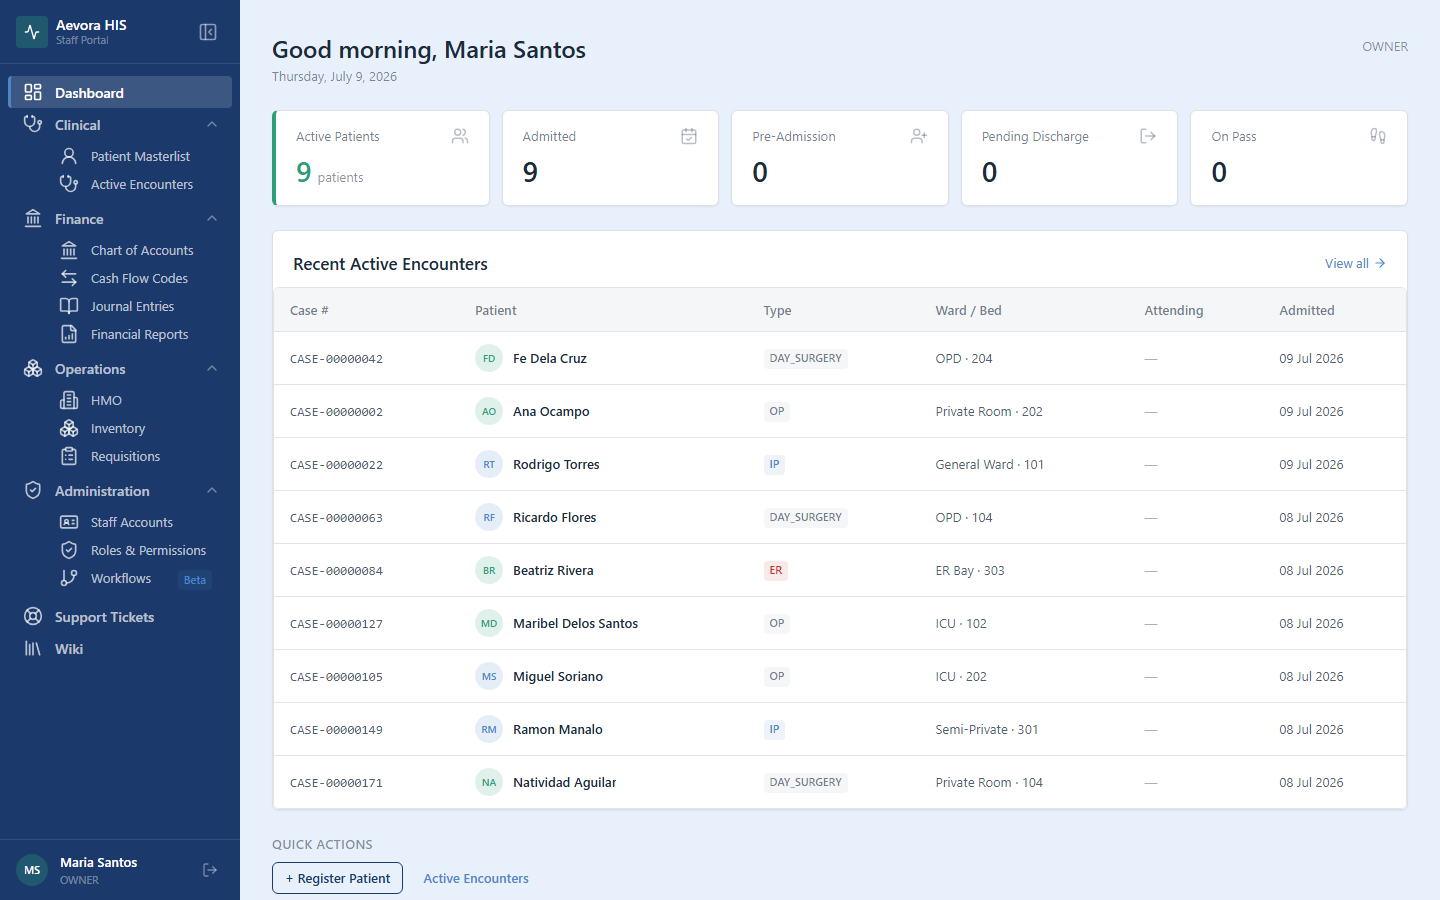Click the Maria Santos MS avatar
Image resolution: width=1440 pixels, height=900 pixels.
[32, 870]
